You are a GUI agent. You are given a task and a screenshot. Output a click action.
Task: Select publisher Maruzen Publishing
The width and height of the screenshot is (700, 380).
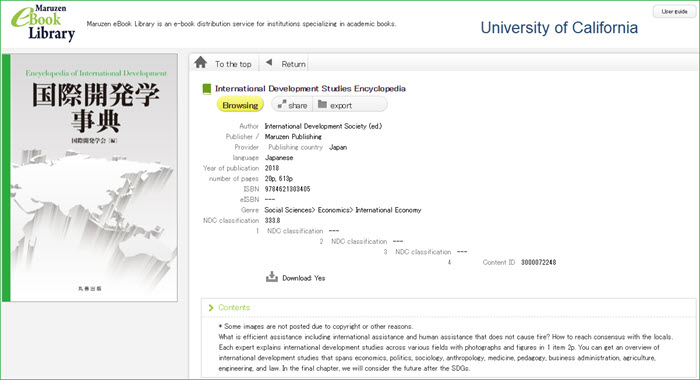(293, 137)
